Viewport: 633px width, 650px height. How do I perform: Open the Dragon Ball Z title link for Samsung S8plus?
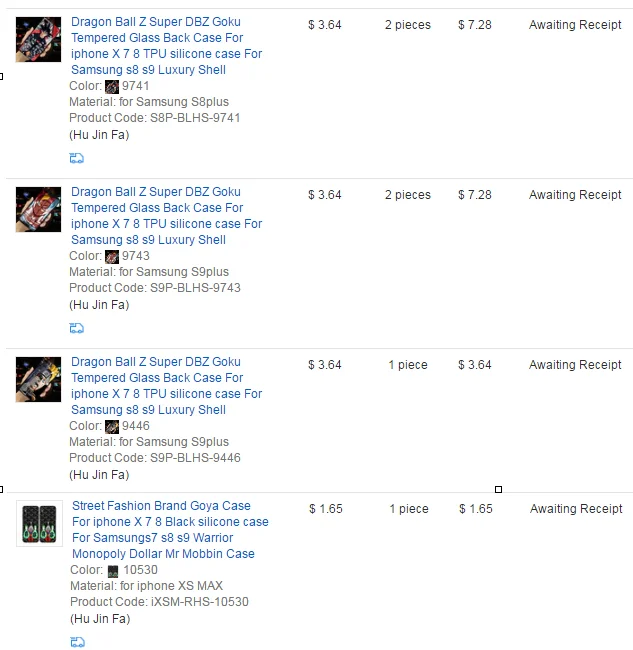point(167,46)
